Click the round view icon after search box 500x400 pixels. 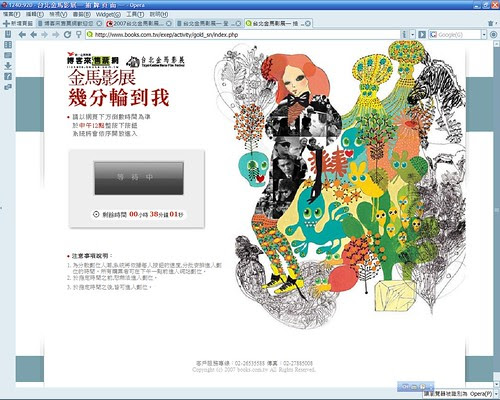(493, 34)
